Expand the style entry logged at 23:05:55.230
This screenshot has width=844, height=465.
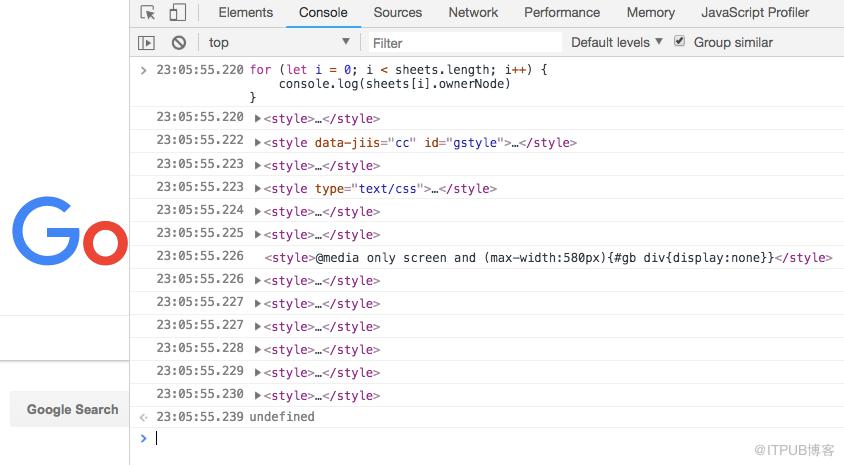pos(258,396)
